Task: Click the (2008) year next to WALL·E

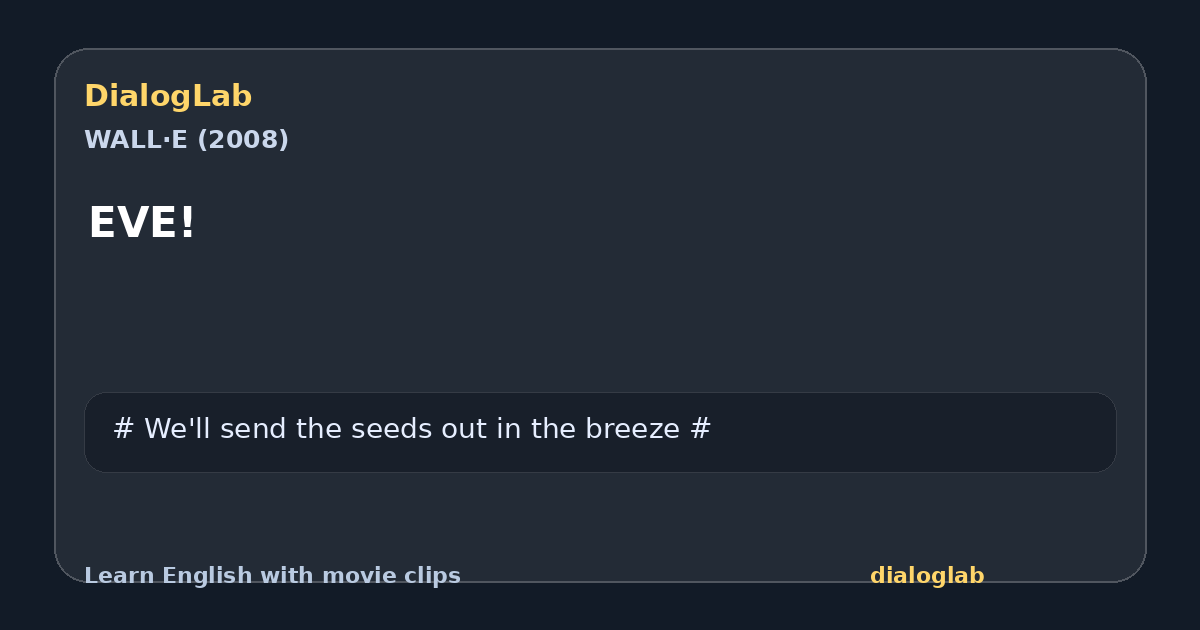Action: click(243, 140)
